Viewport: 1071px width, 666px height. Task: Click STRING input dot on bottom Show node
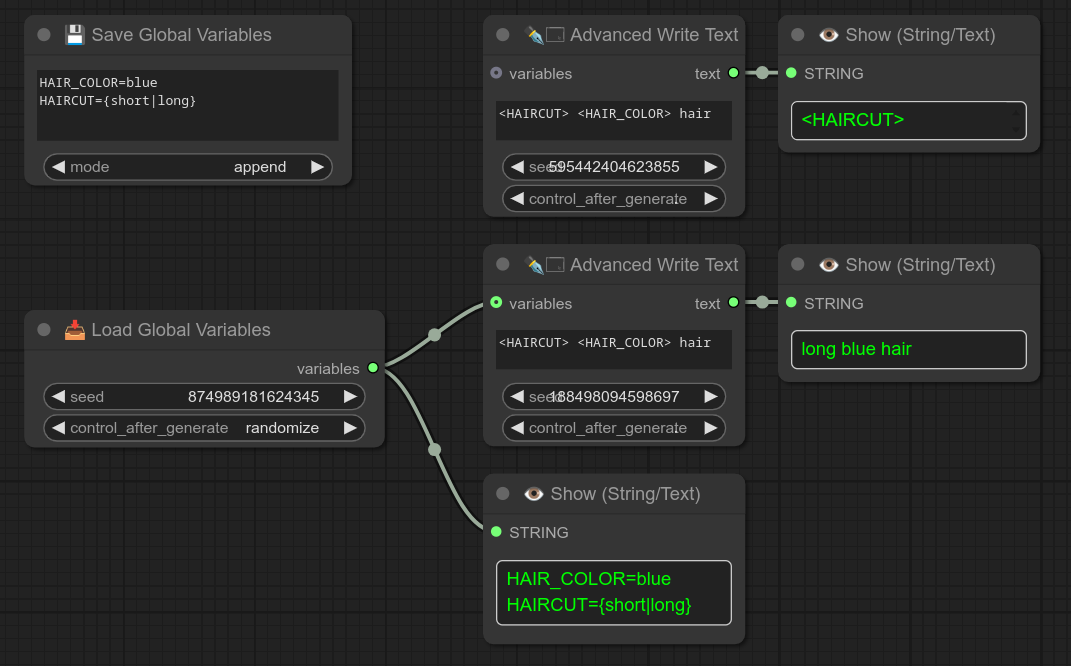(496, 532)
